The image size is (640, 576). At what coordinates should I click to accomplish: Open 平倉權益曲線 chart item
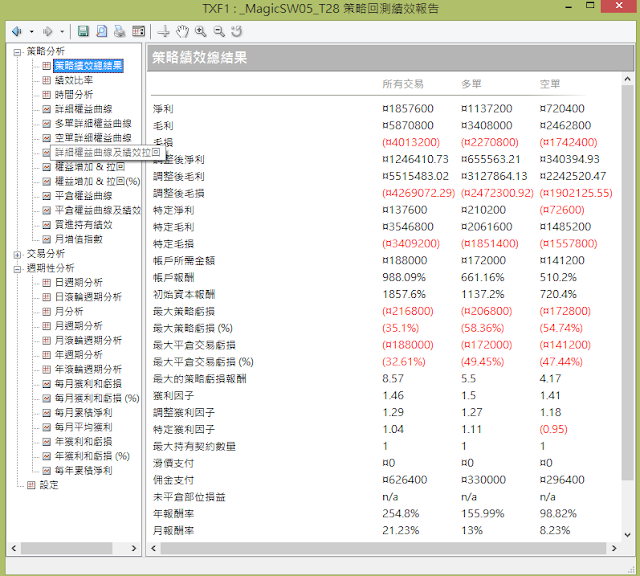tap(83, 196)
